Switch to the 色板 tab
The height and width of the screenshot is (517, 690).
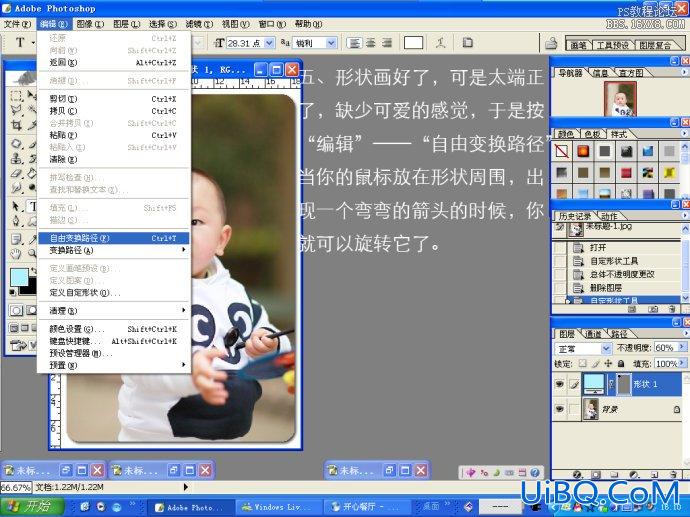(593, 134)
